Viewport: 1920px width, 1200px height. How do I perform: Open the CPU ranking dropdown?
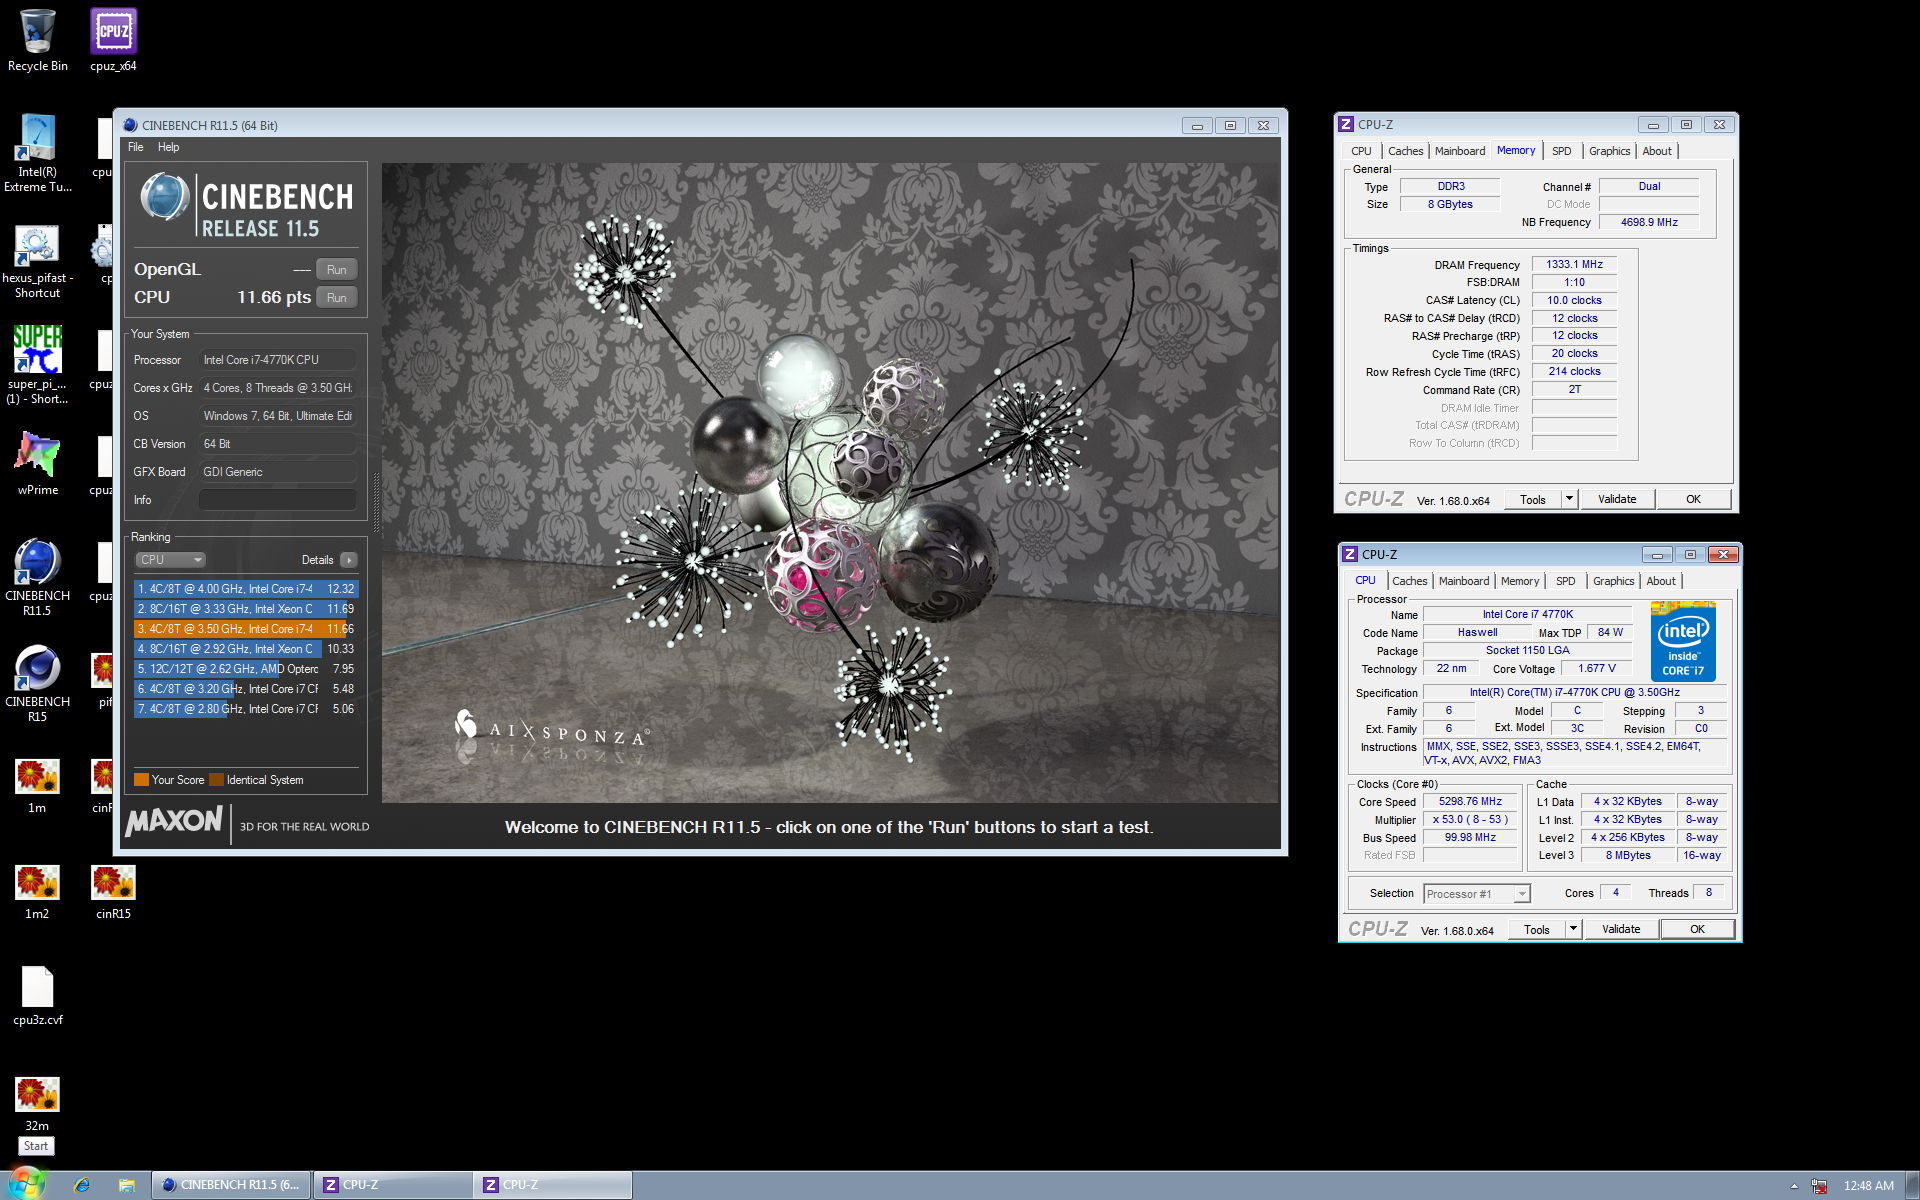click(170, 560)
